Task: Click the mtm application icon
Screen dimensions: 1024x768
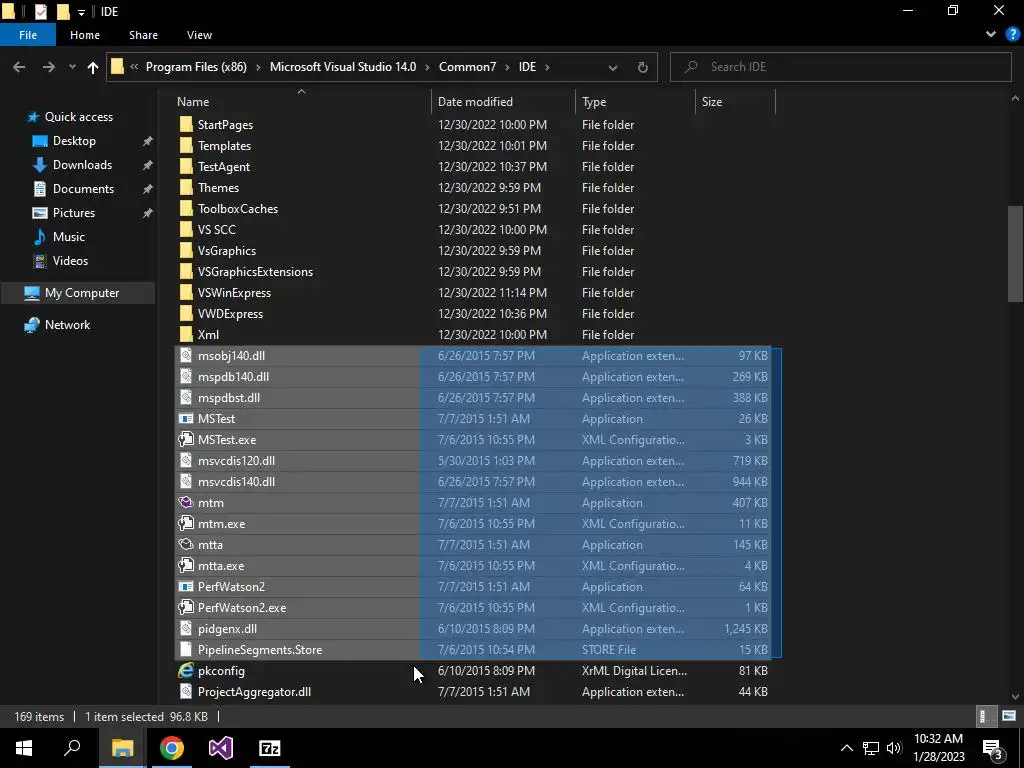Action: coord(186,503)
